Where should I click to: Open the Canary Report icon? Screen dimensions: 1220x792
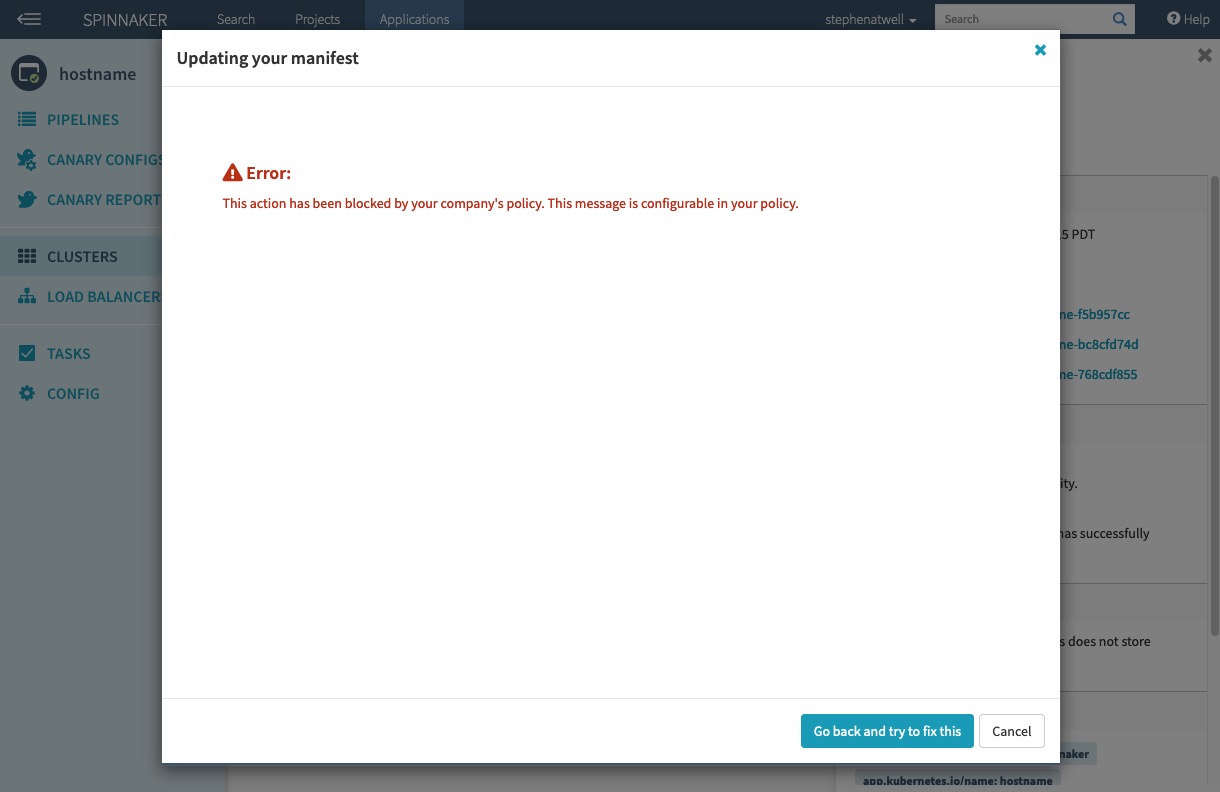click(27, 199)
